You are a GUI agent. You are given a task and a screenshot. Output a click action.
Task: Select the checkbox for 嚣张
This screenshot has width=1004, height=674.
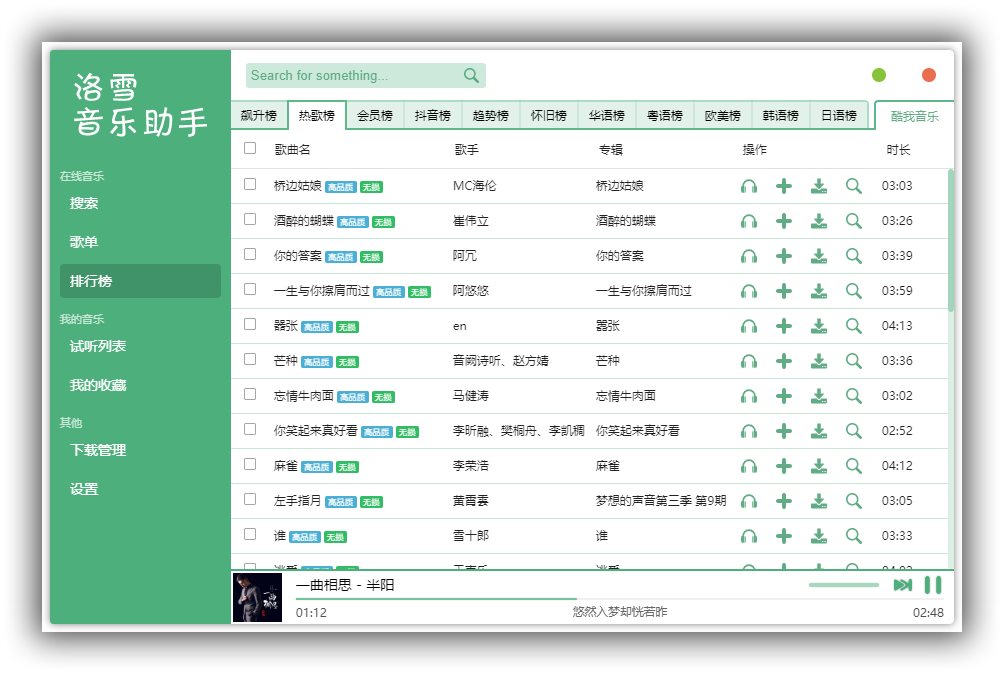(x=250, y=325)
